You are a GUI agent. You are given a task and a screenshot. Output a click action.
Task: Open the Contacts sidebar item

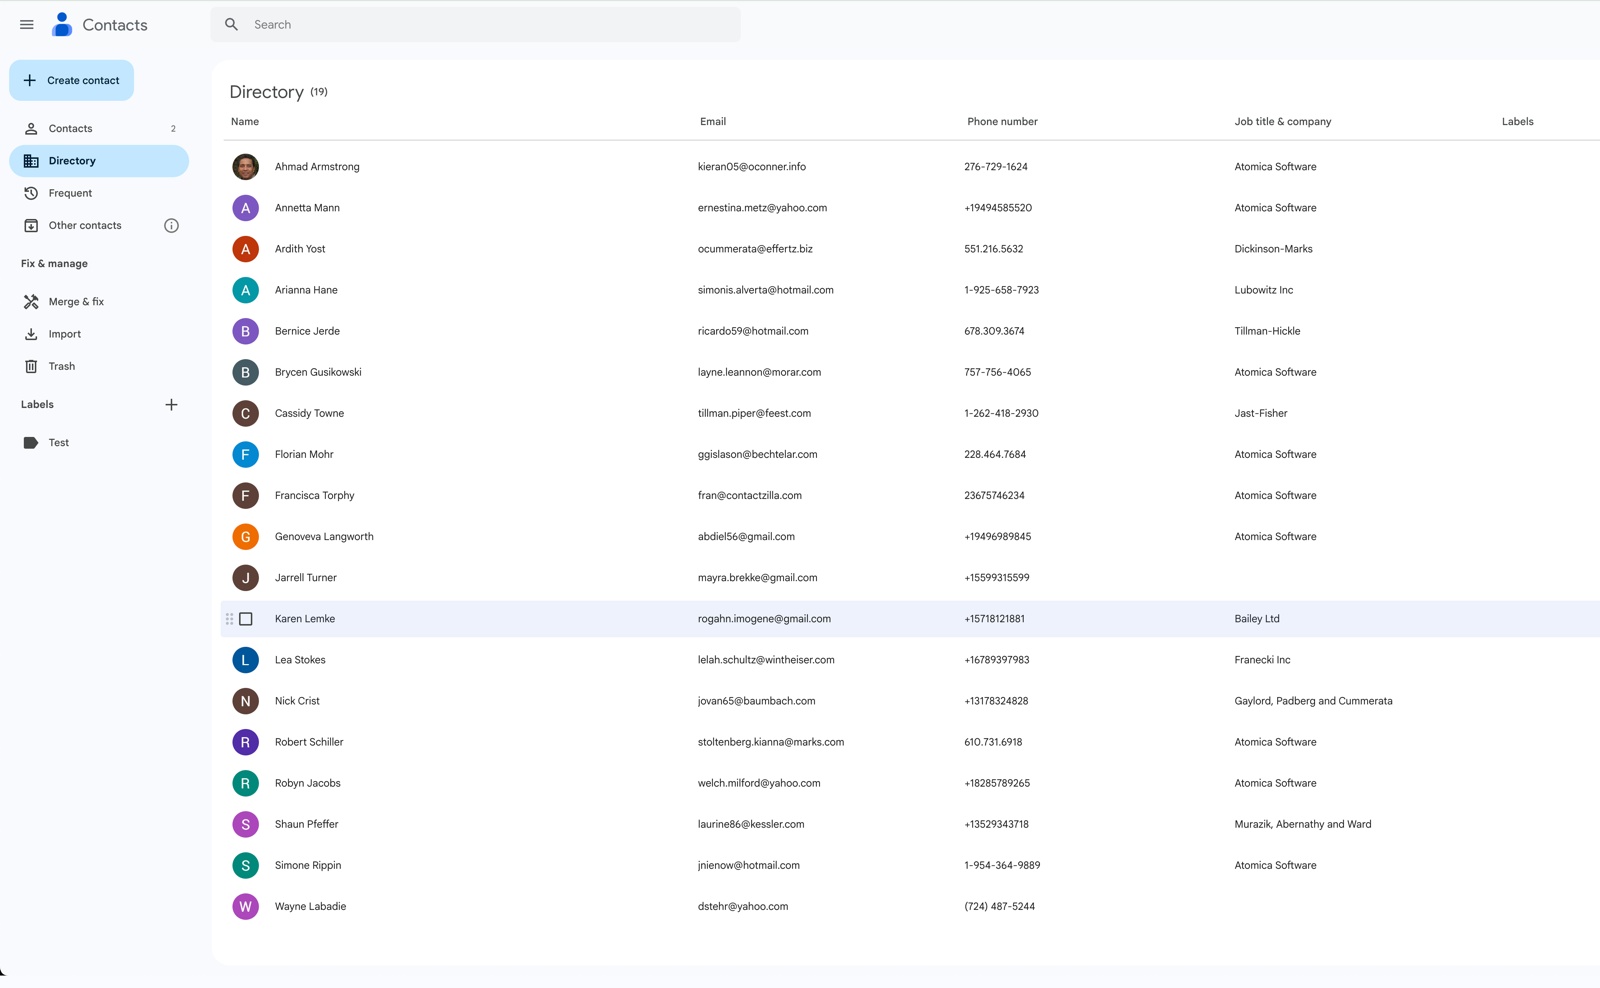[x=99, y=129]
